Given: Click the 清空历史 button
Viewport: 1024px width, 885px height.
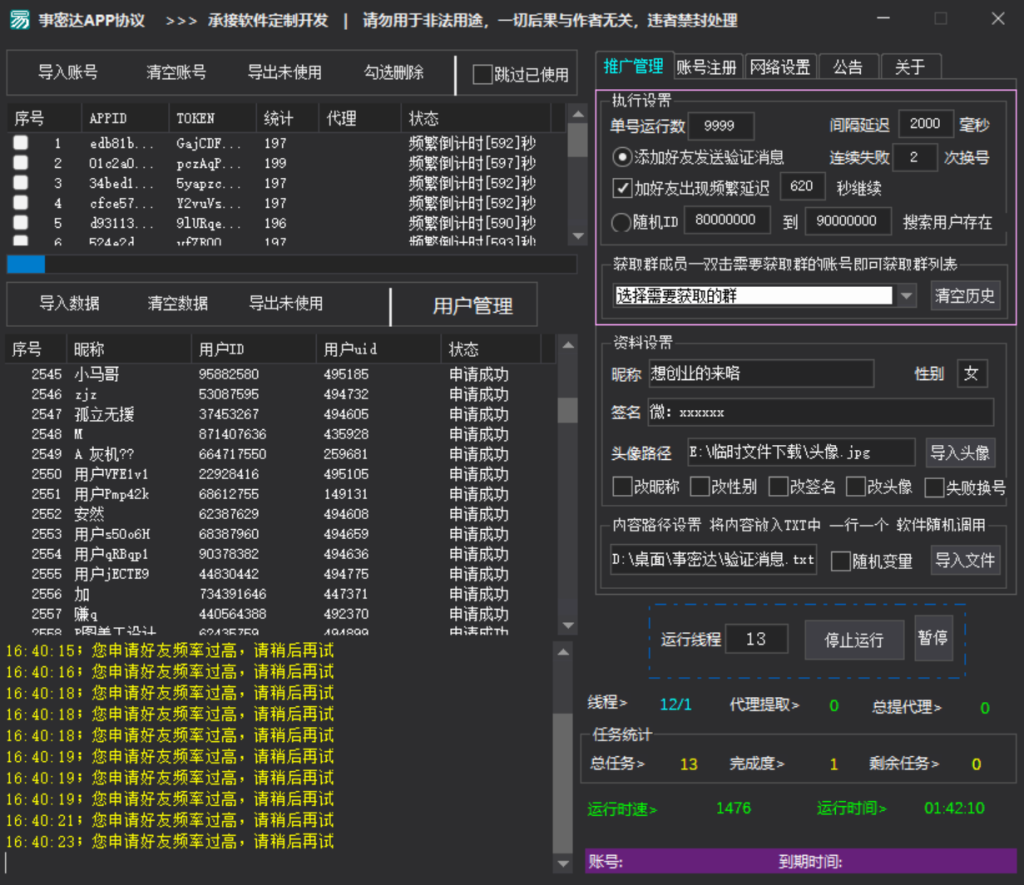Looking at the screenshot, I should (964, 294).
